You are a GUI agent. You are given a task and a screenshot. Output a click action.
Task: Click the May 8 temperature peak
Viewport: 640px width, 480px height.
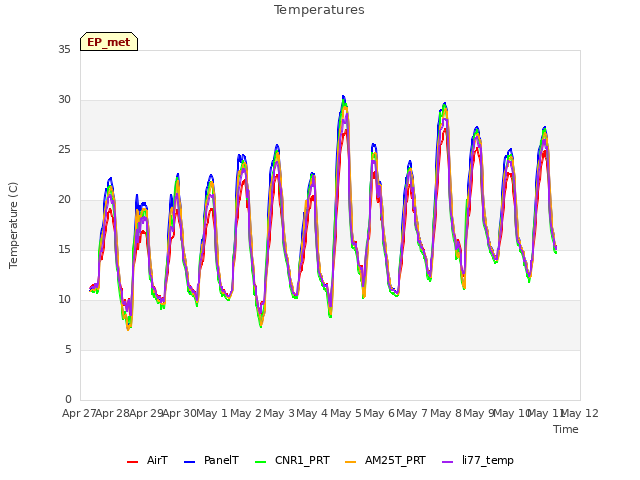[x=445, y=104]
